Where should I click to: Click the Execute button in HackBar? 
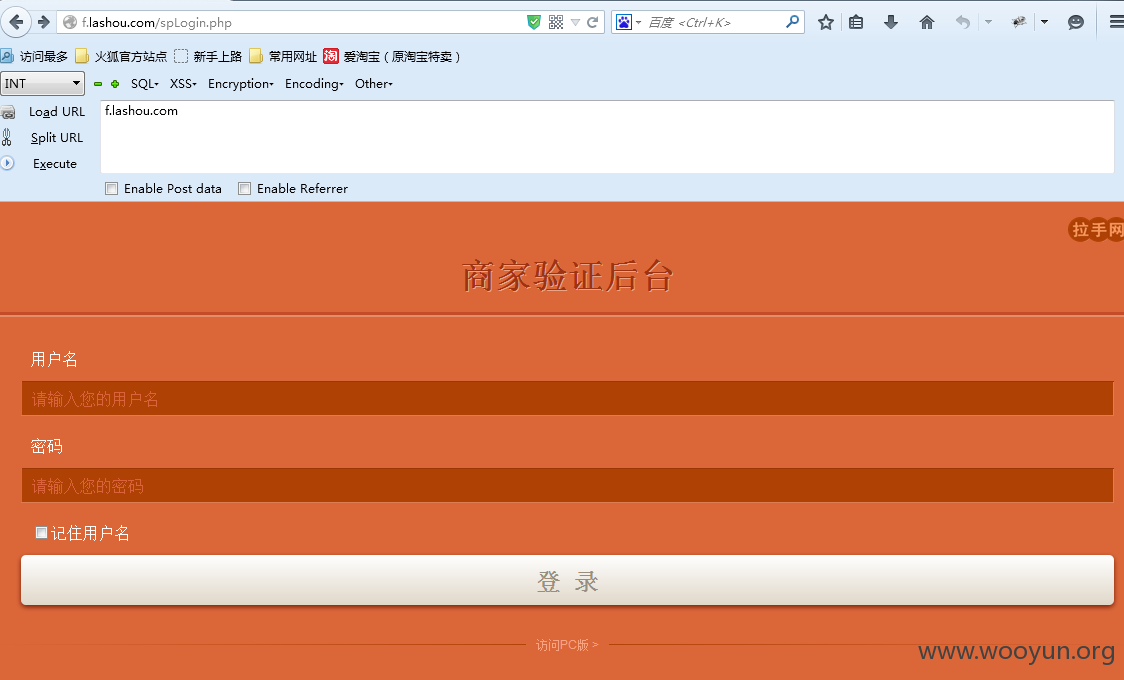pyautogui.click(x=54, y=163)
